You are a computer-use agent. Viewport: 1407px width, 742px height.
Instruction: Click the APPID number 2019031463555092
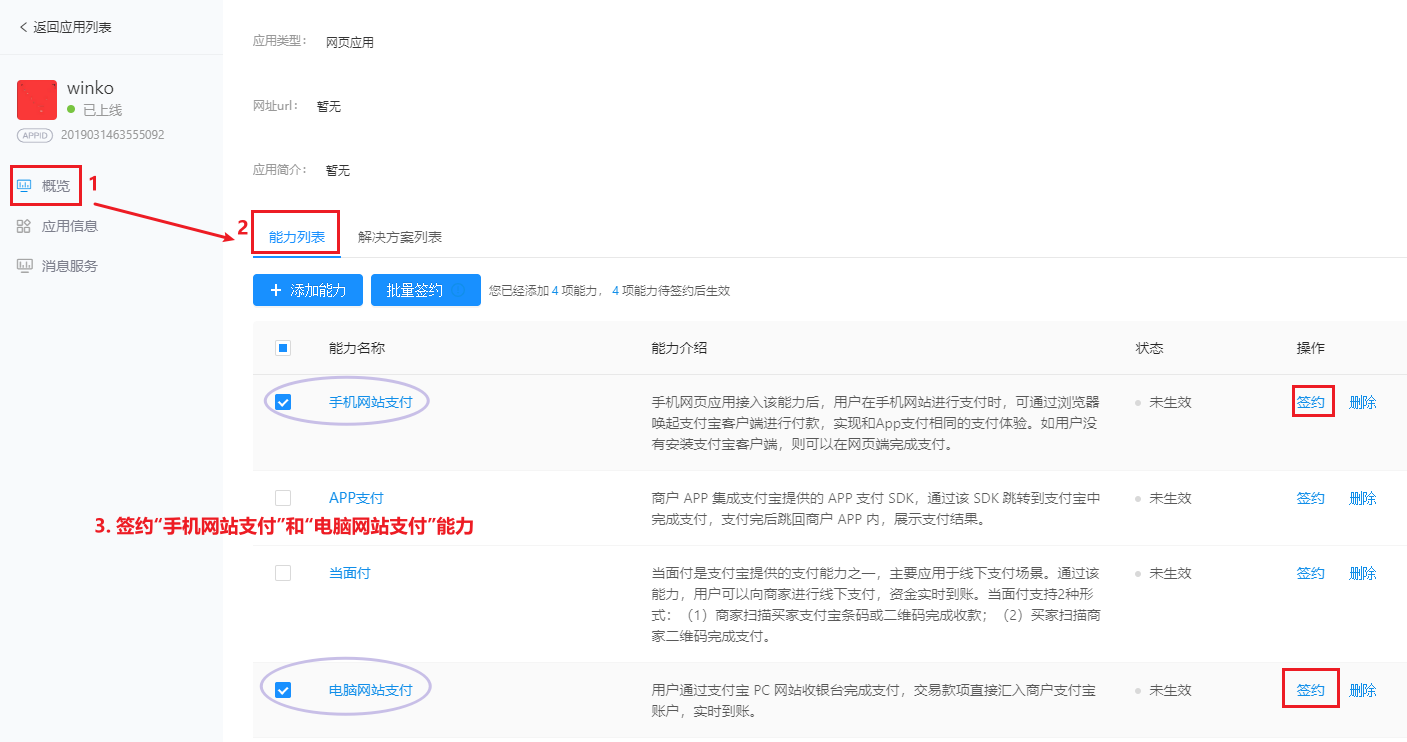pyautogui.click(x=113, y=134)
